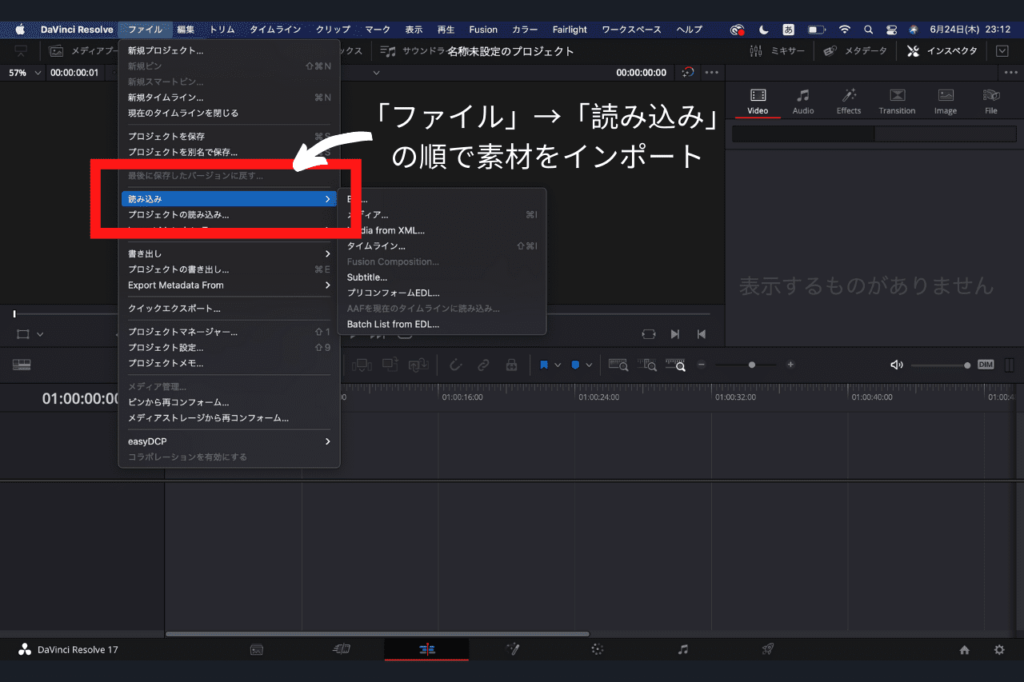Open the Fusion page icon
The width and height of the screenshot is (1024, 682).
pos(513,649)
